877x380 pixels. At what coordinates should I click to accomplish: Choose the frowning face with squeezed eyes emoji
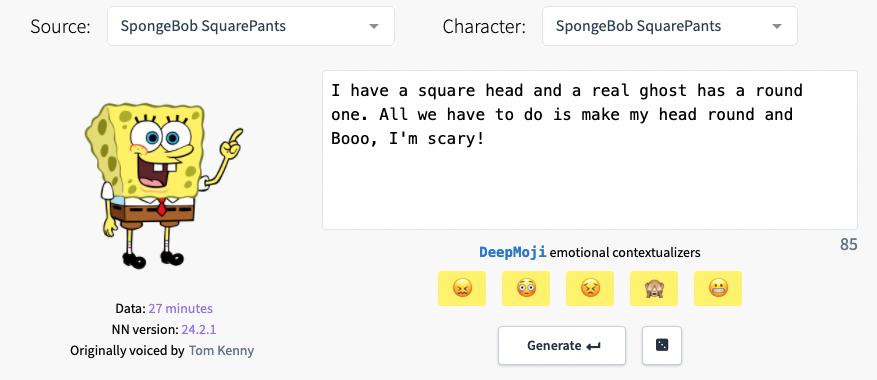(x=590, y=289)
